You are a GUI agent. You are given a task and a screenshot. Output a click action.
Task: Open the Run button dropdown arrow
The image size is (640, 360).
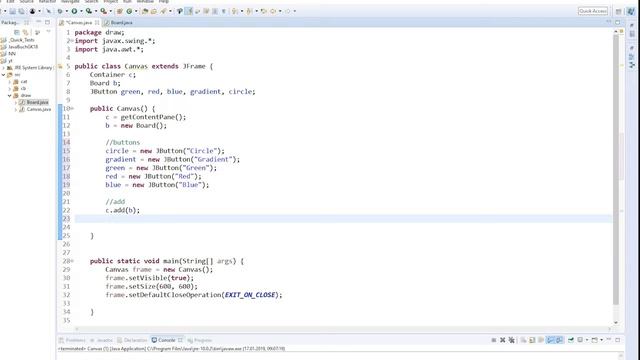click(x=81, y=11)
